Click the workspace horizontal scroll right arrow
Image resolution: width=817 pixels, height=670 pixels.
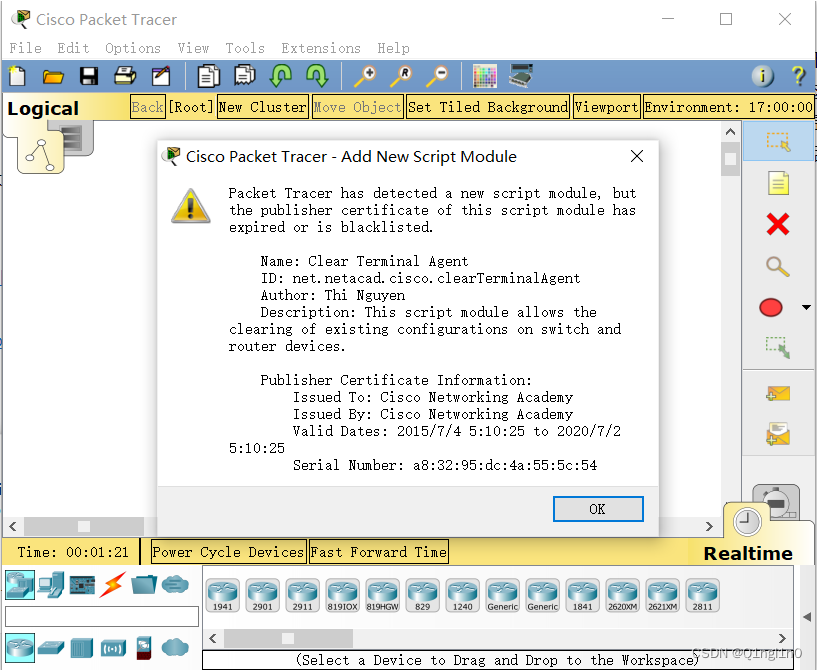point(709,526)
